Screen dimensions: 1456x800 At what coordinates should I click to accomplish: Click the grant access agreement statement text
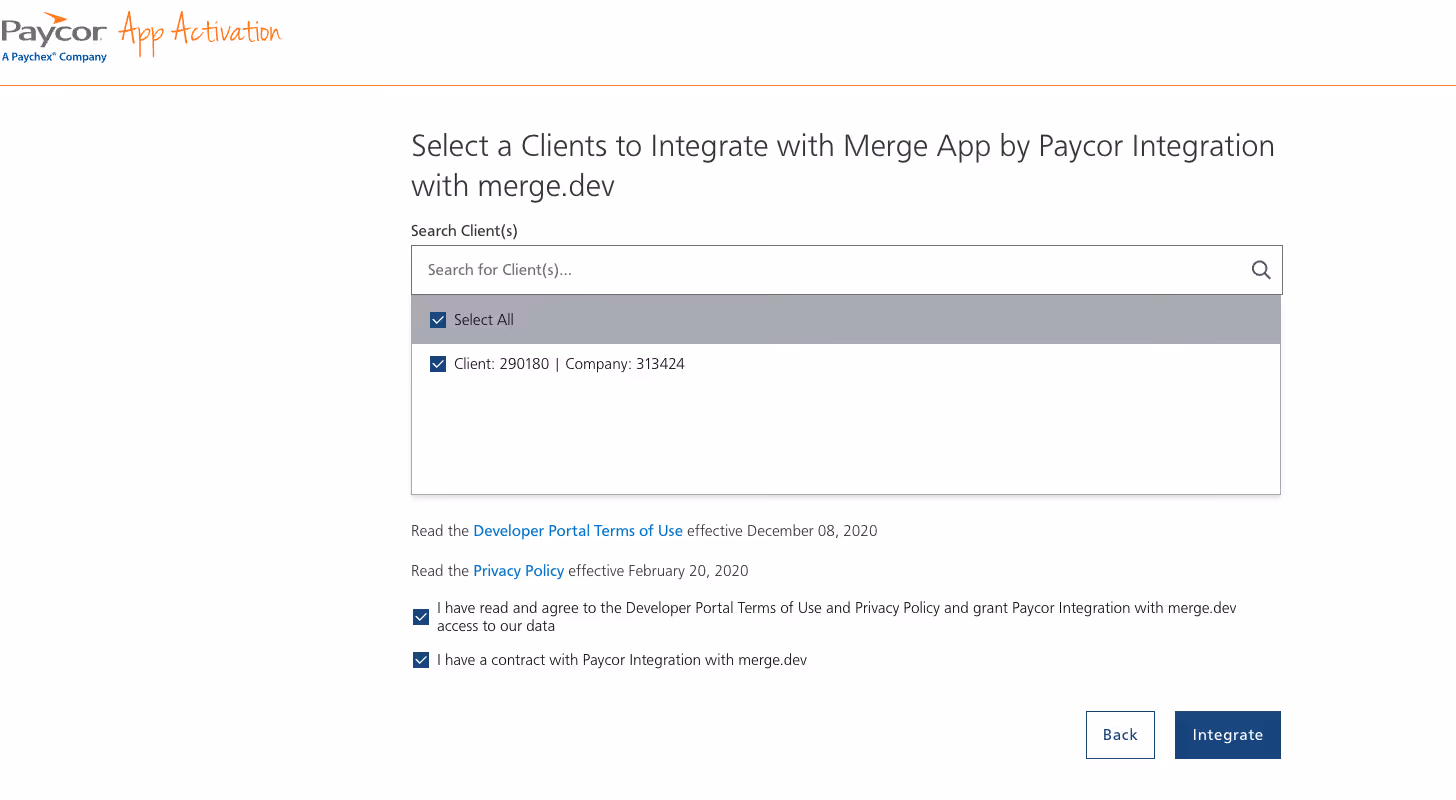(x=836, y=616)
